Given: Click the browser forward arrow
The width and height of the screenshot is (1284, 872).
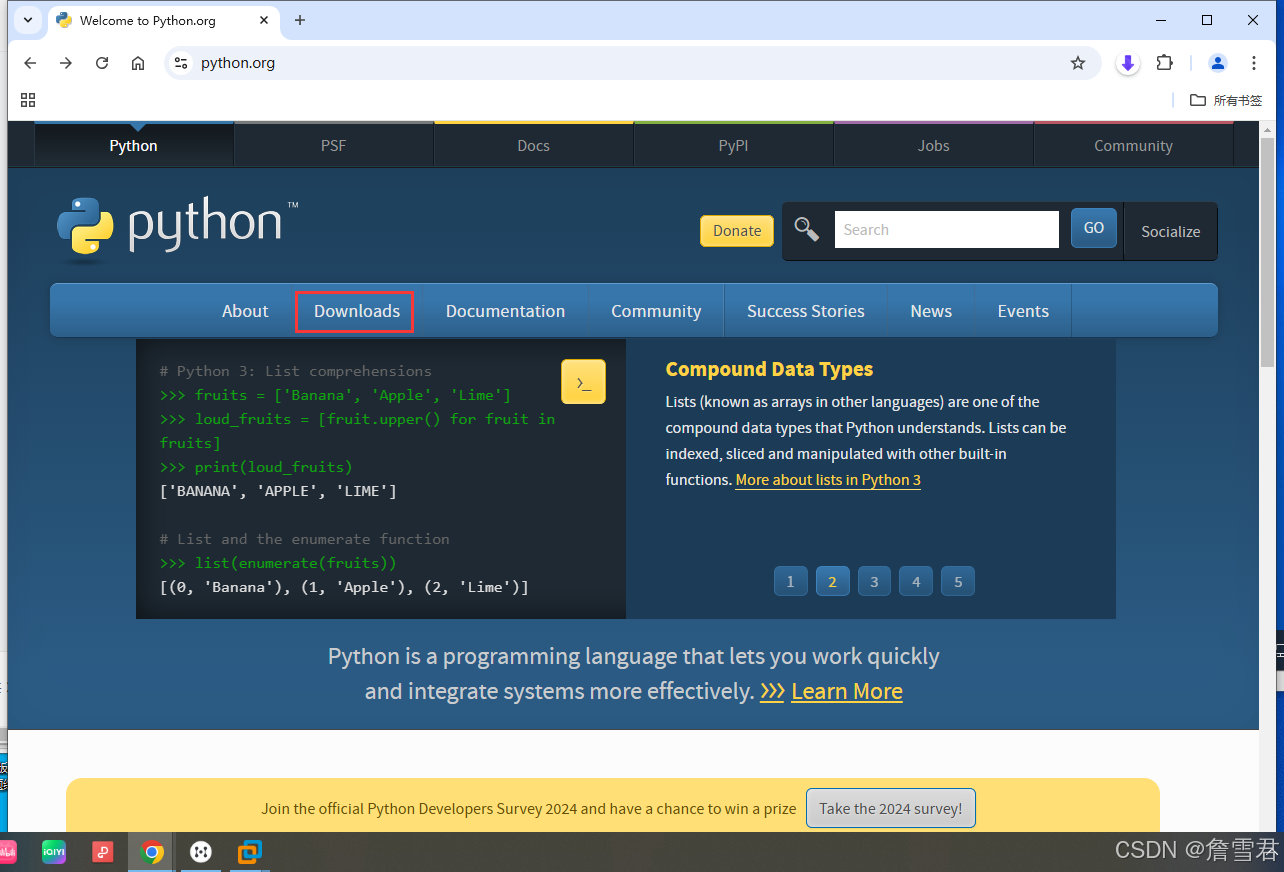Looking at the screenshot, I should tap(66, 63).
